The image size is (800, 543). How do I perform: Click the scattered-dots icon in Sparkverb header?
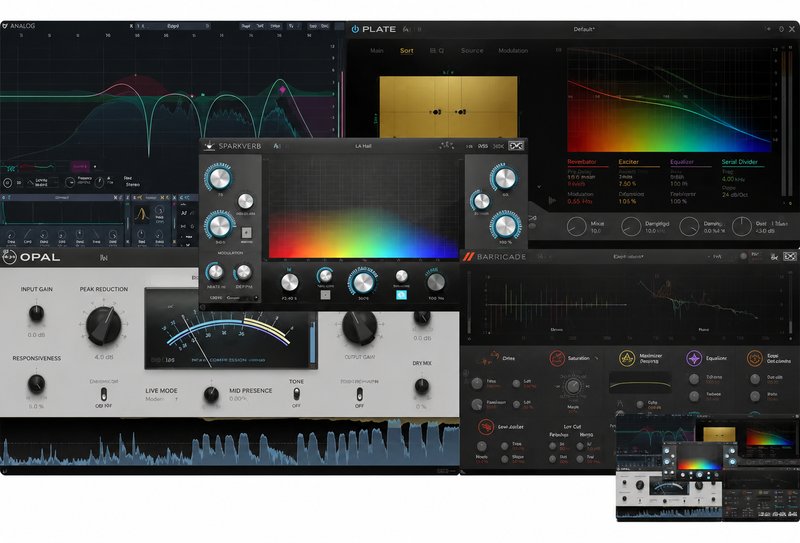(x=446, y=146)
